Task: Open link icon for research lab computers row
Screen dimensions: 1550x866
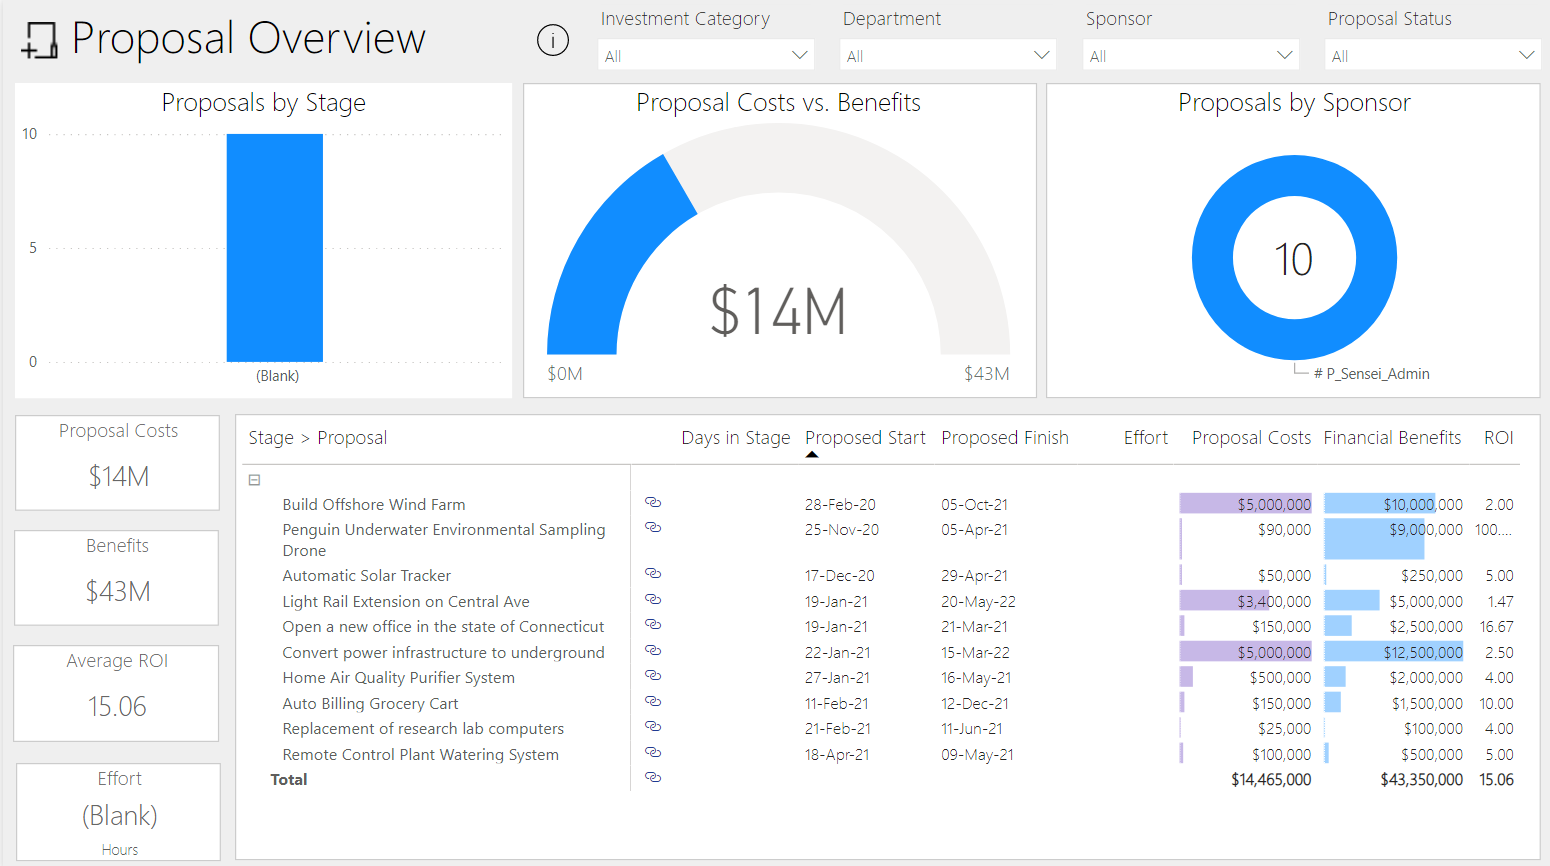Action: 653,726
